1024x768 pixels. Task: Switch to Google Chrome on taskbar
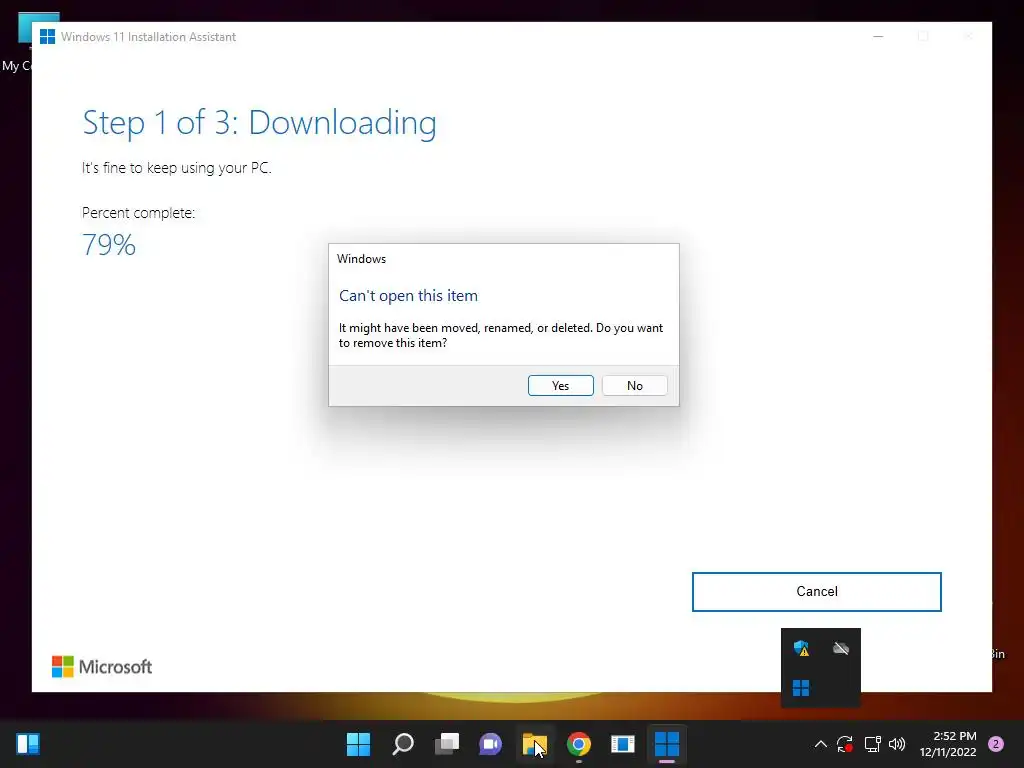(x=579, y=744)
